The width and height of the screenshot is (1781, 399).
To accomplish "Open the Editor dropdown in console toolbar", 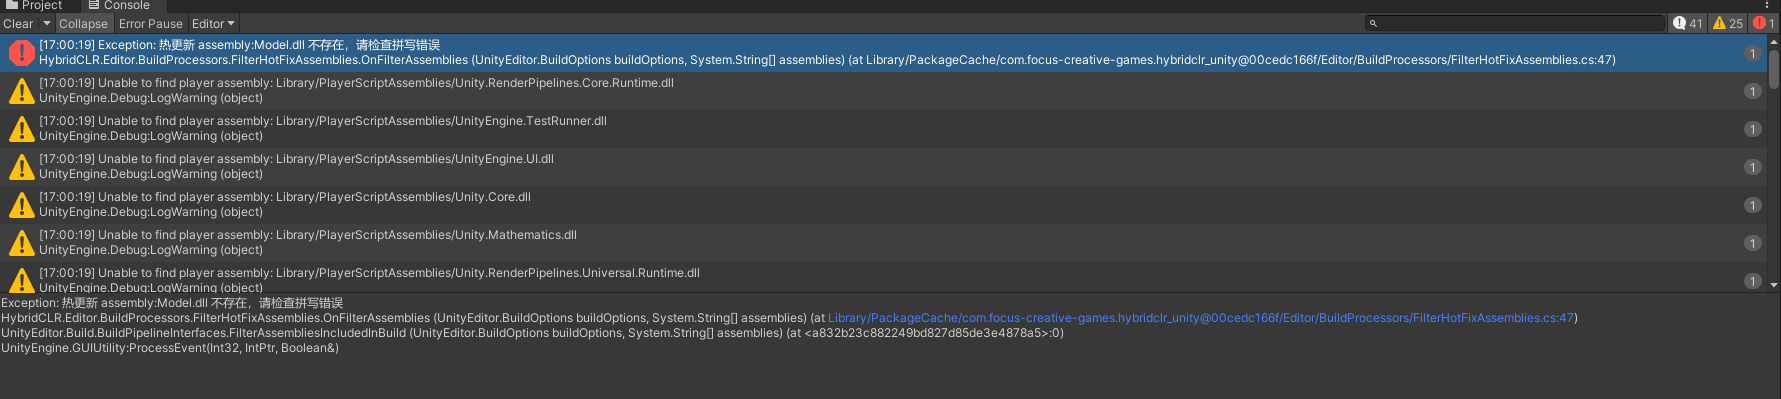I will point(213,23).
